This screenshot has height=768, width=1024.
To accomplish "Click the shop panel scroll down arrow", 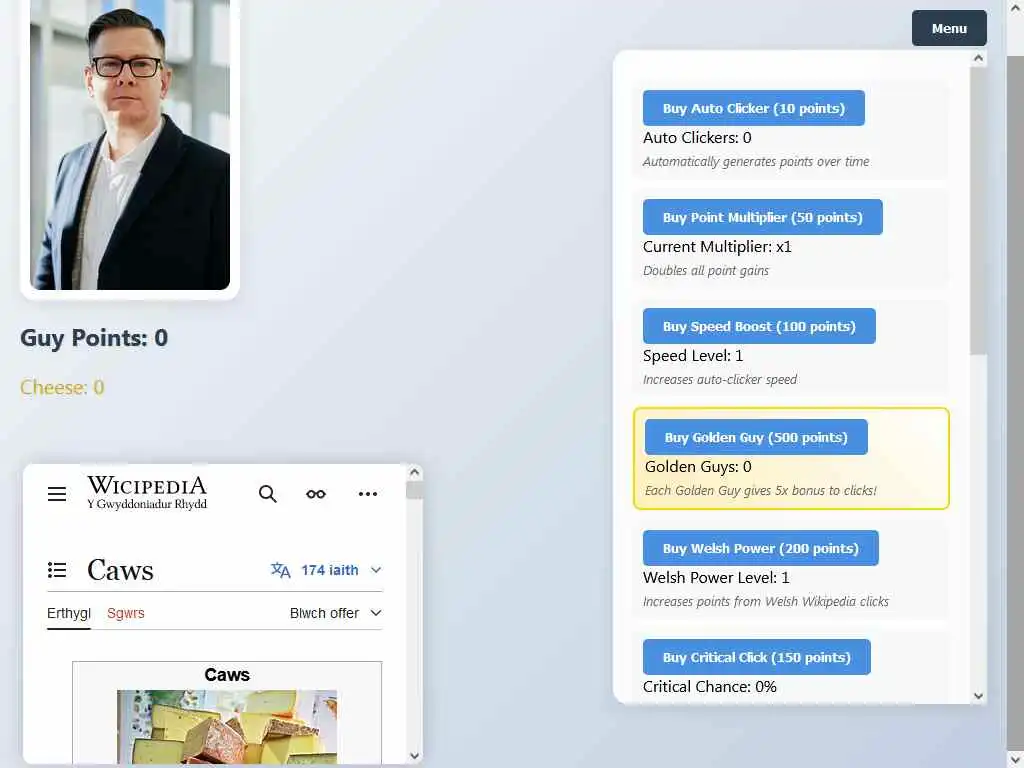I will pyautogui.click(x=978, y=696).
